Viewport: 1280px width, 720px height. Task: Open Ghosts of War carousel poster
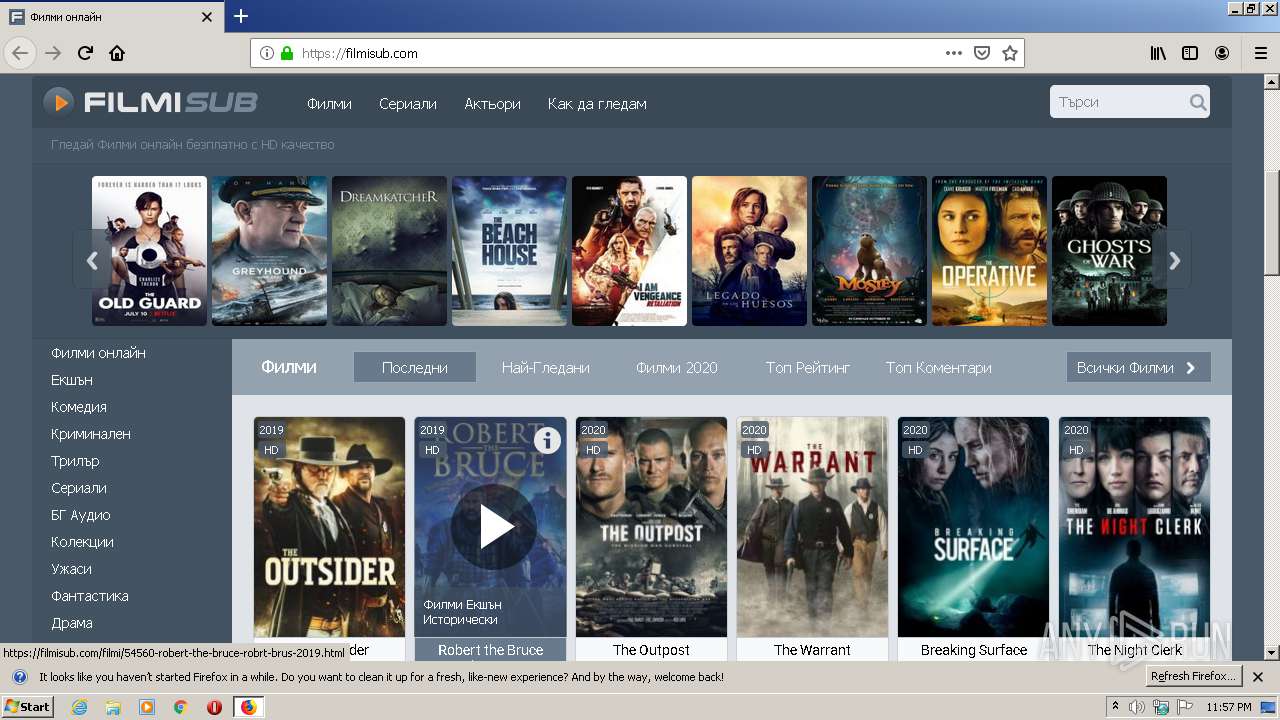point(1109,251)
